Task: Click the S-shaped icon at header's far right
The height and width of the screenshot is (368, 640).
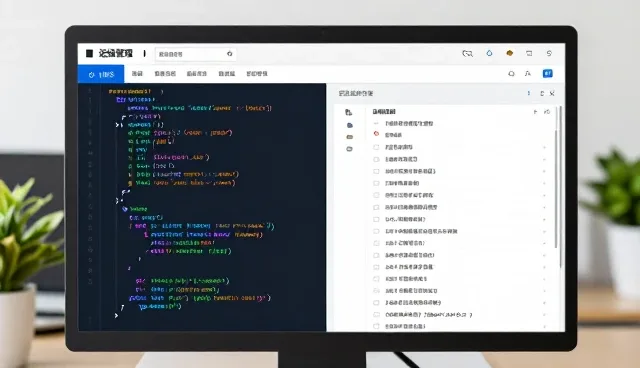Action: click(549, 53)
